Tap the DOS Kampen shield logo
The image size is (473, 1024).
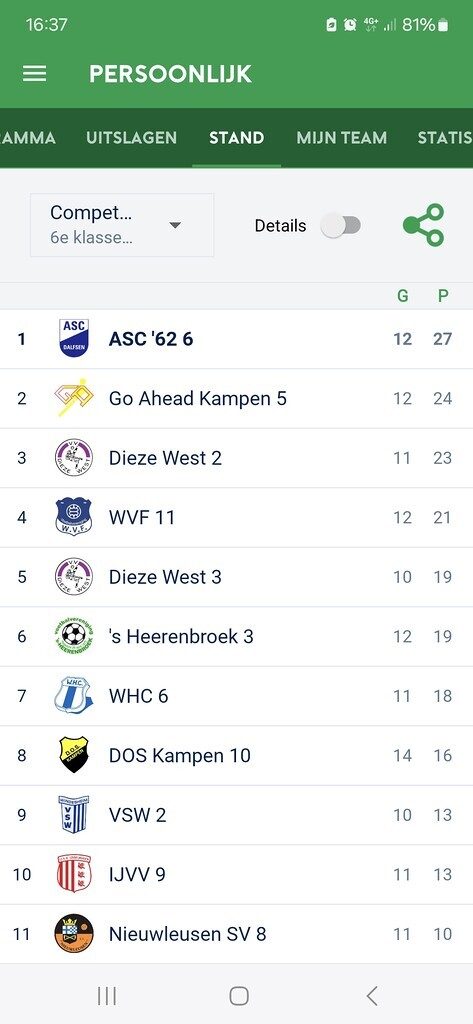[73, 755]
